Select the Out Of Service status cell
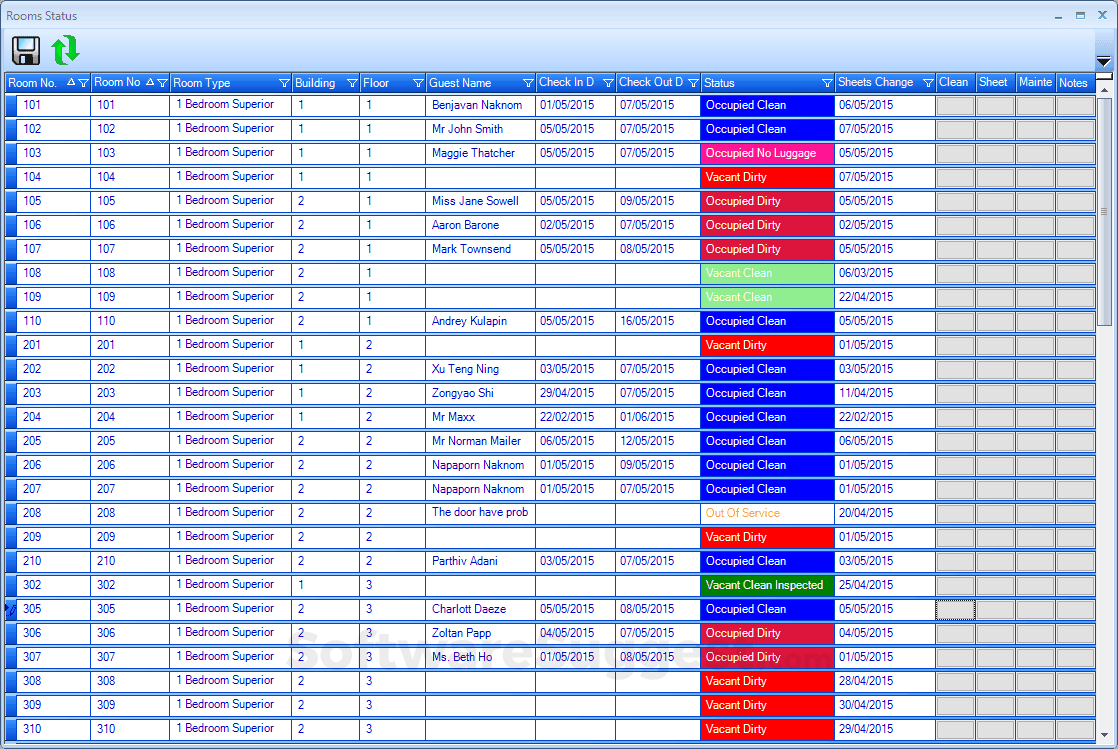This screenshot has height=749, width=1118. tap(767, 514)
